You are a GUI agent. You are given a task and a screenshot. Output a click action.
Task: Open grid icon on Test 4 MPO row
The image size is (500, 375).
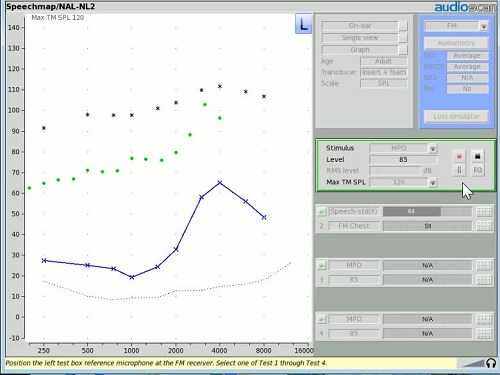click(484, 319)
